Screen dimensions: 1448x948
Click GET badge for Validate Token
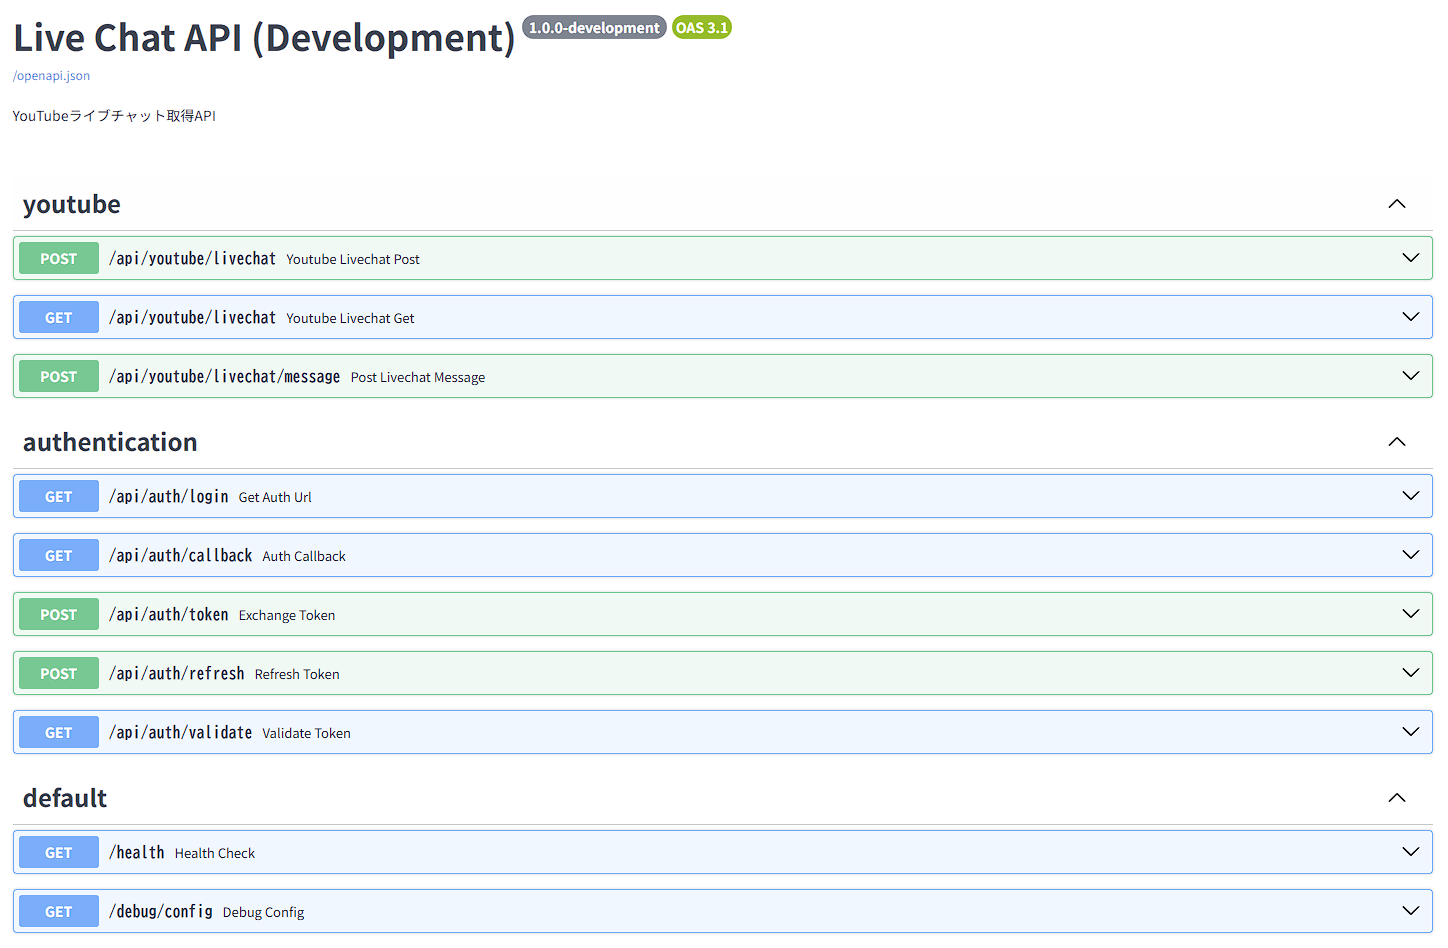click(x=59, y=732)
